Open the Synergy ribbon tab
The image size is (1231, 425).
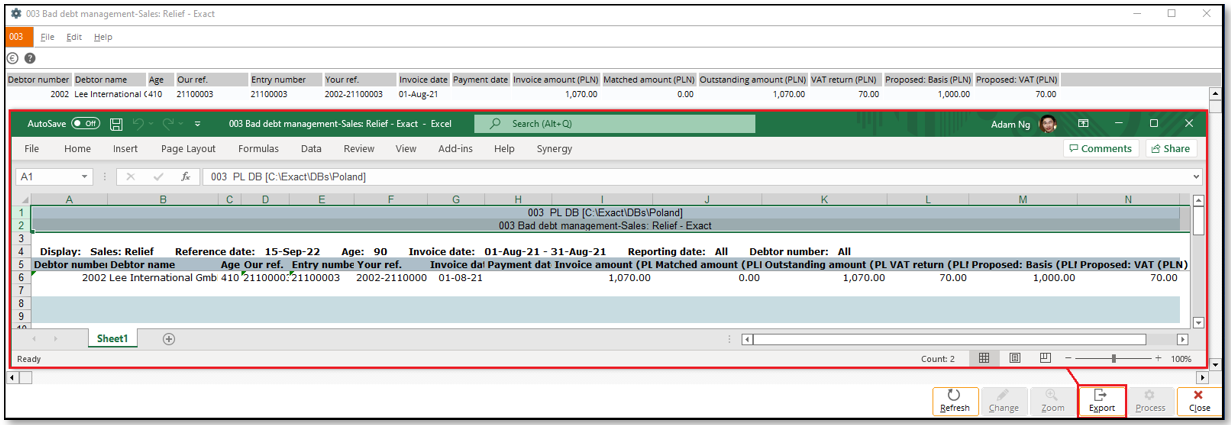pyautogui.click(x=555, y=148)
